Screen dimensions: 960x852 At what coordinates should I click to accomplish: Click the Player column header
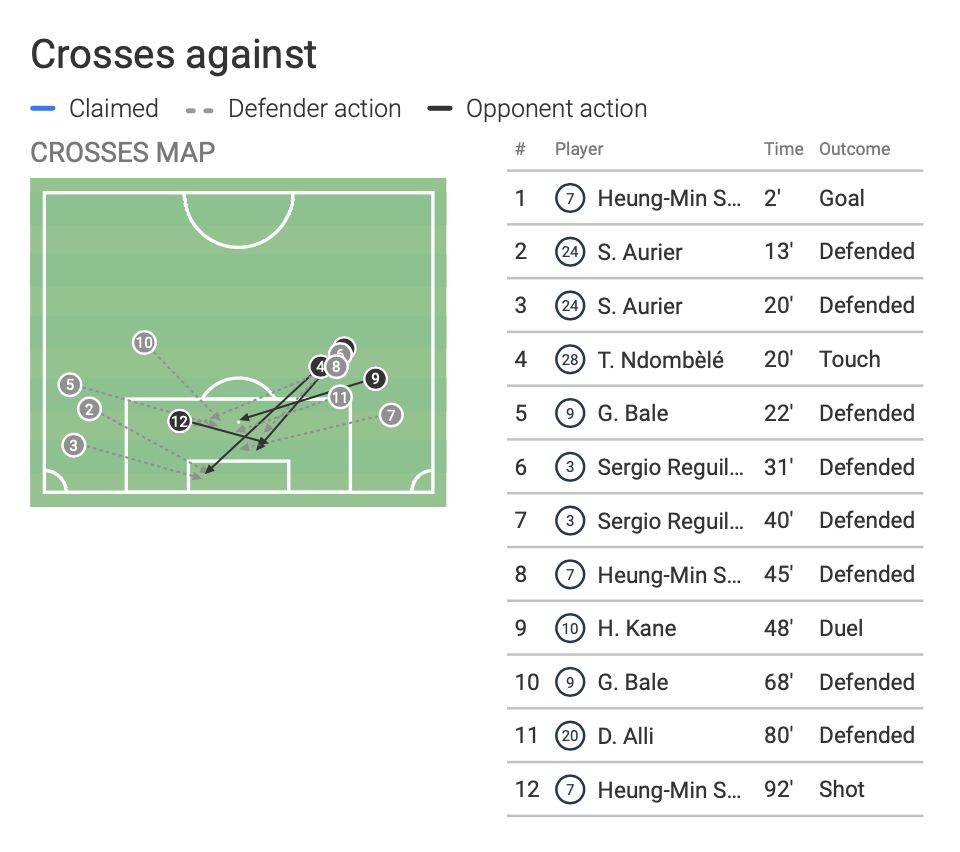tap(579, 149)
